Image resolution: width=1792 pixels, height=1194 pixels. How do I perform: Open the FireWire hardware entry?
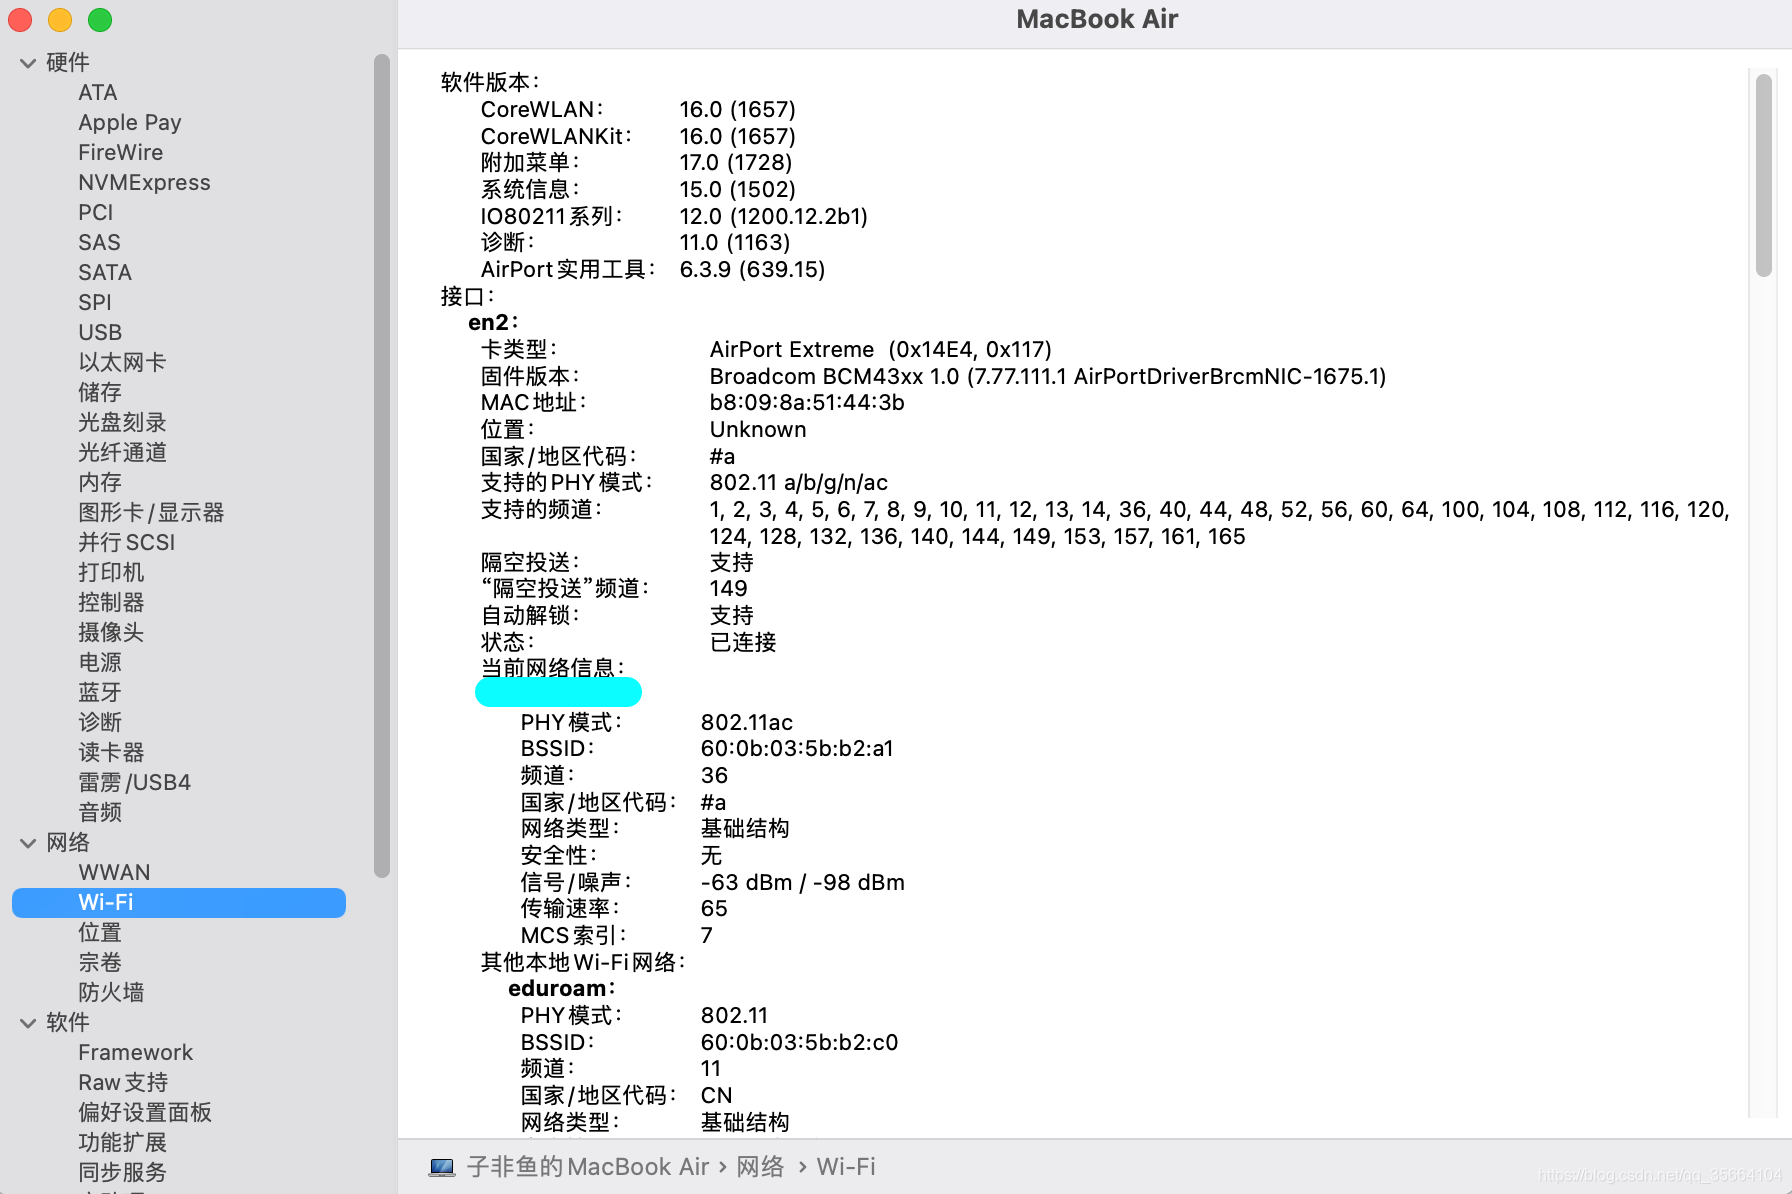coord(121,153)
